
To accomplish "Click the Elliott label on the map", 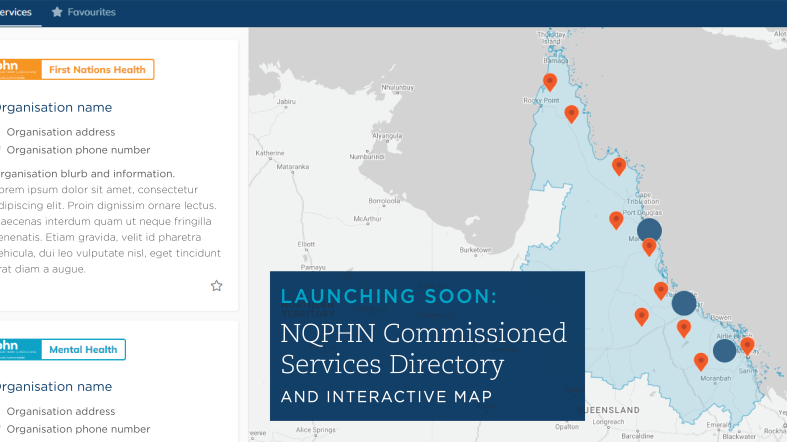I will point(306,244).
